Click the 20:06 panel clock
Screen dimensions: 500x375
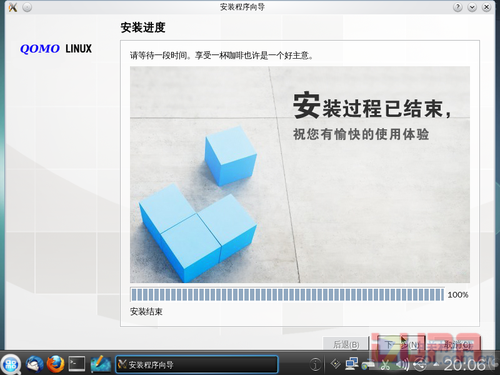click(x=465, y=365)
